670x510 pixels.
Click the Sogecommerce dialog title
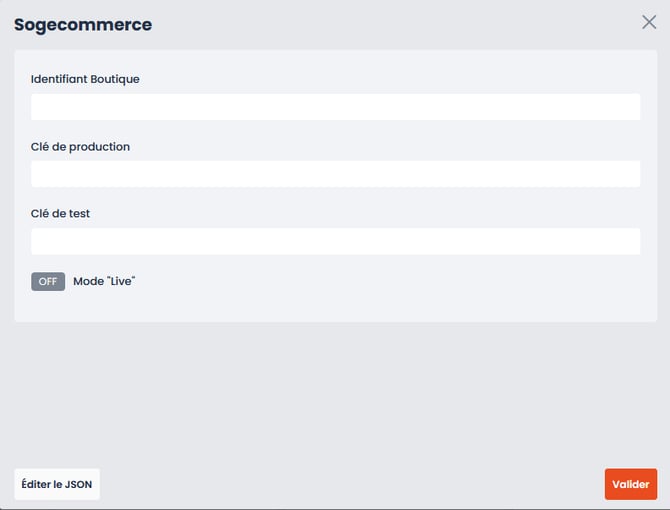coord(83,25)
